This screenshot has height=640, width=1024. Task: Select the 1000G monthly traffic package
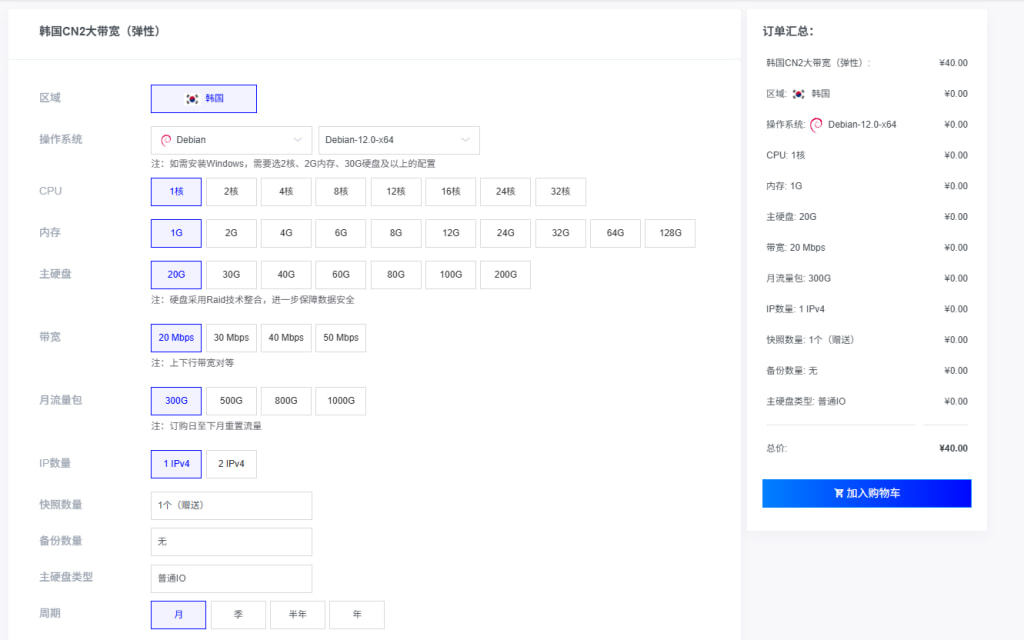[x=341, y=400]
